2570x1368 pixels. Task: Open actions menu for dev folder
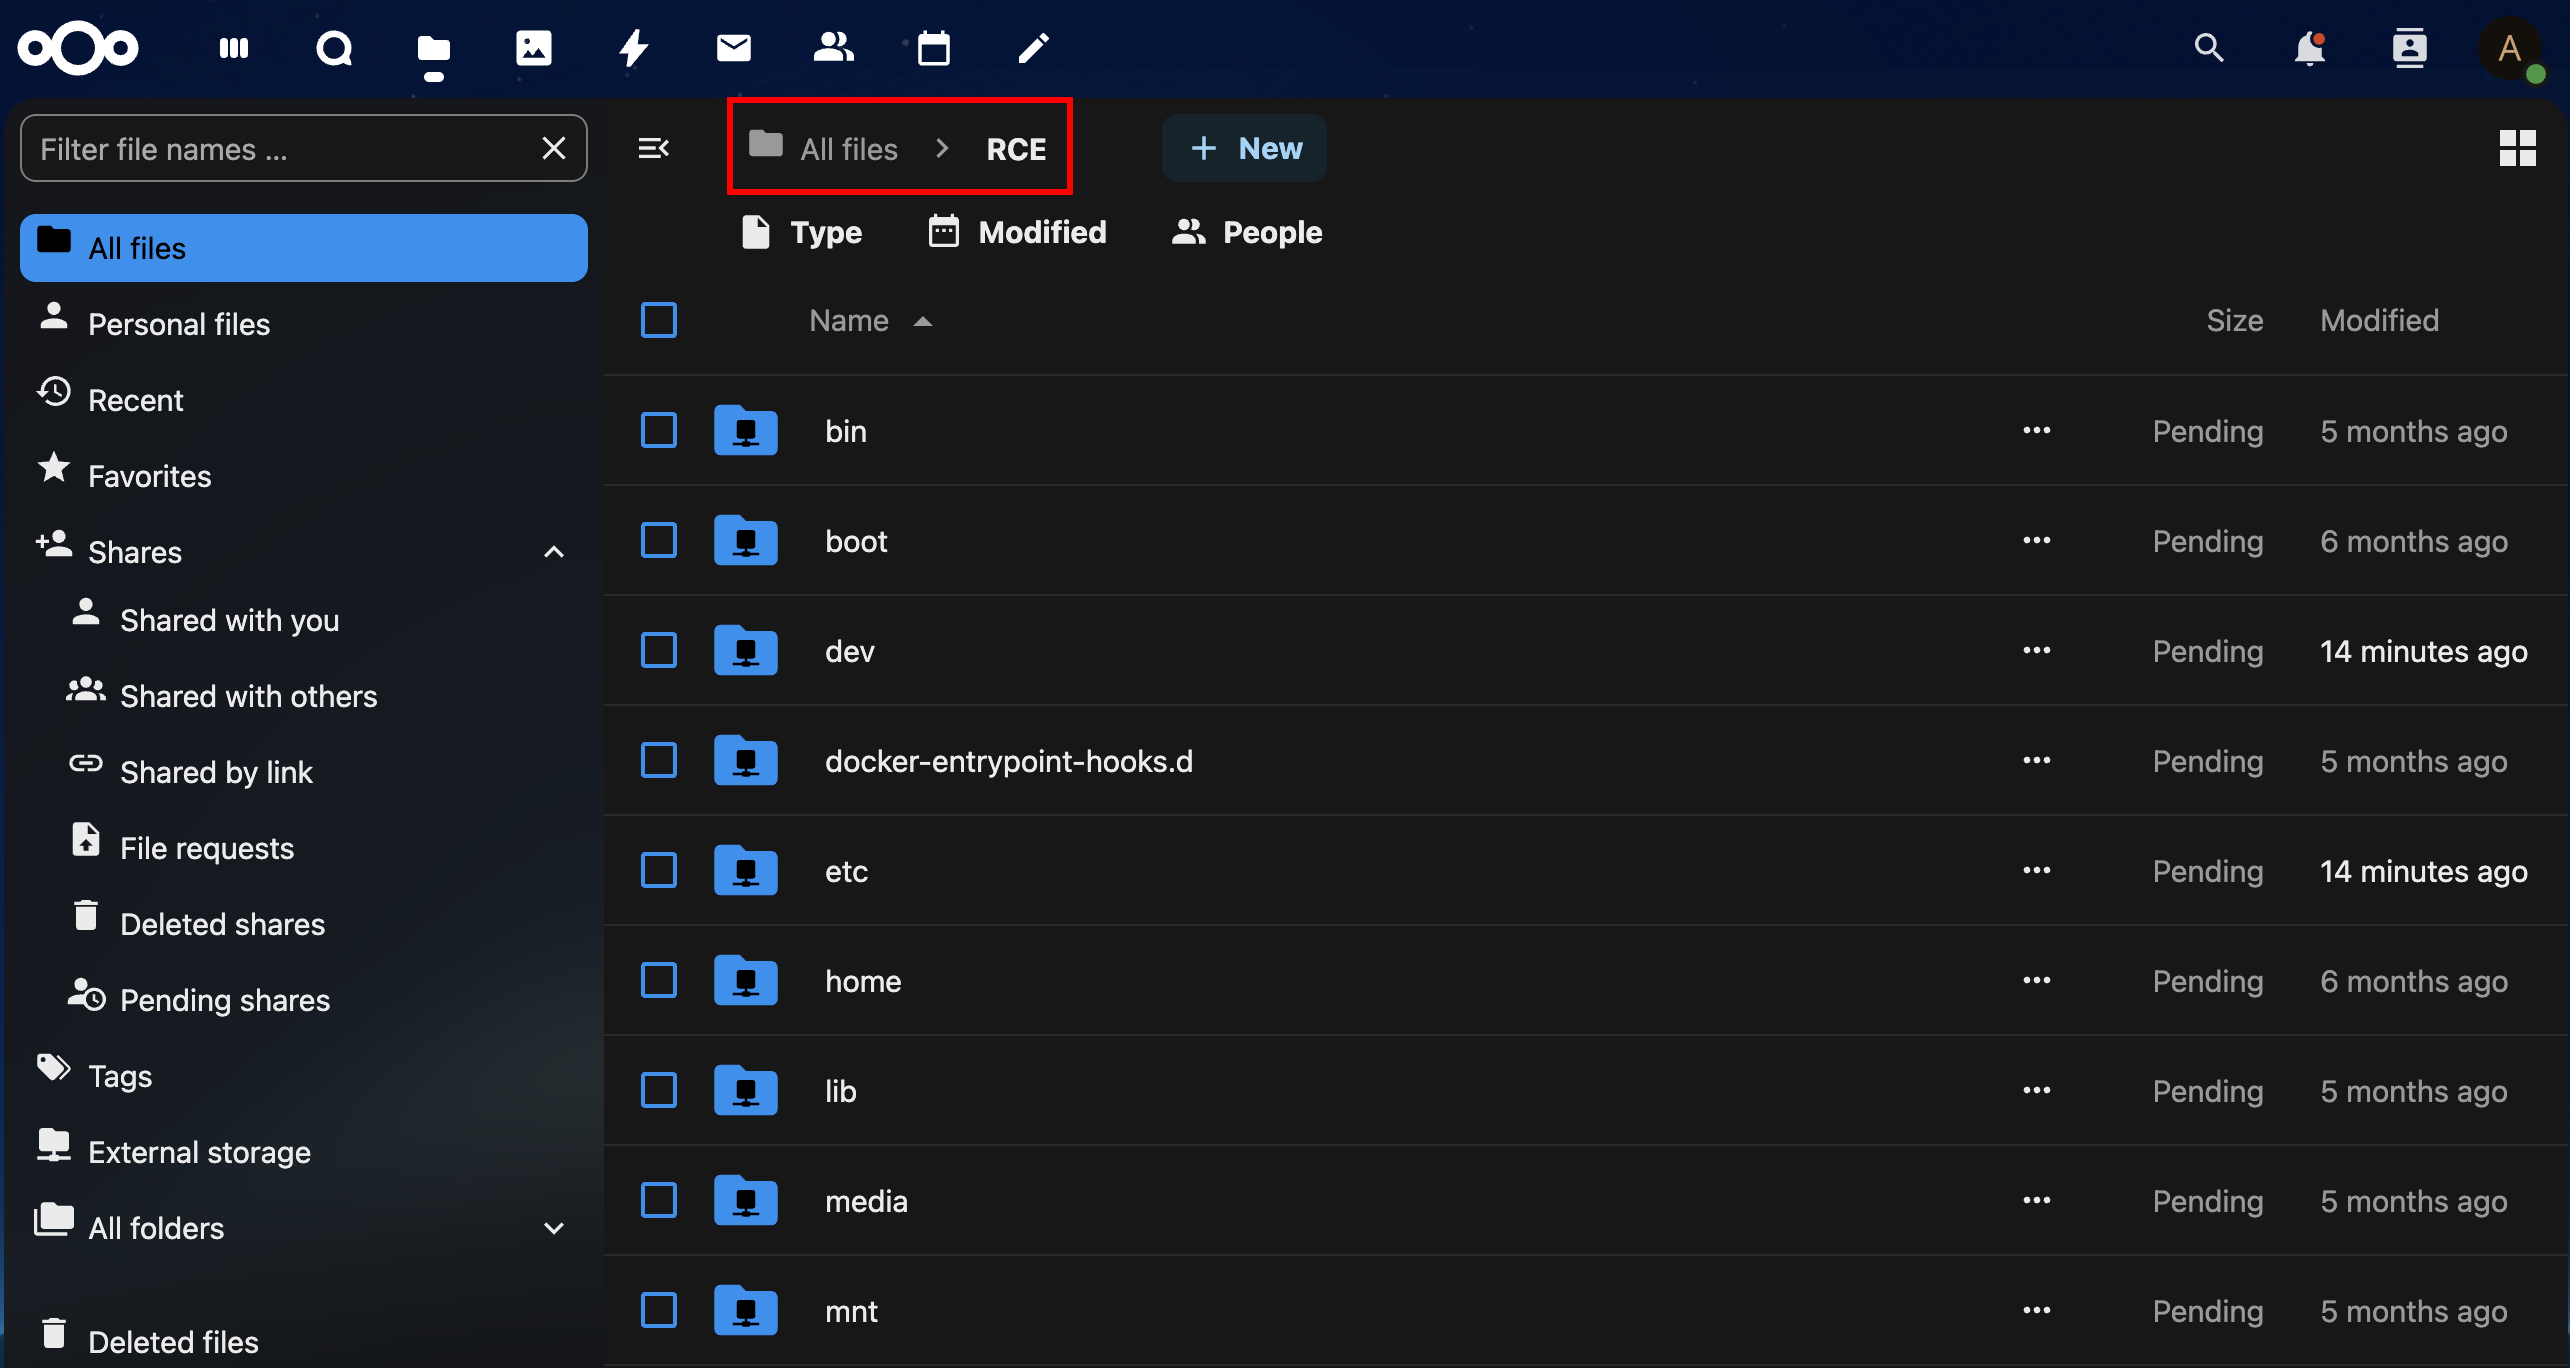(2037, 651)
